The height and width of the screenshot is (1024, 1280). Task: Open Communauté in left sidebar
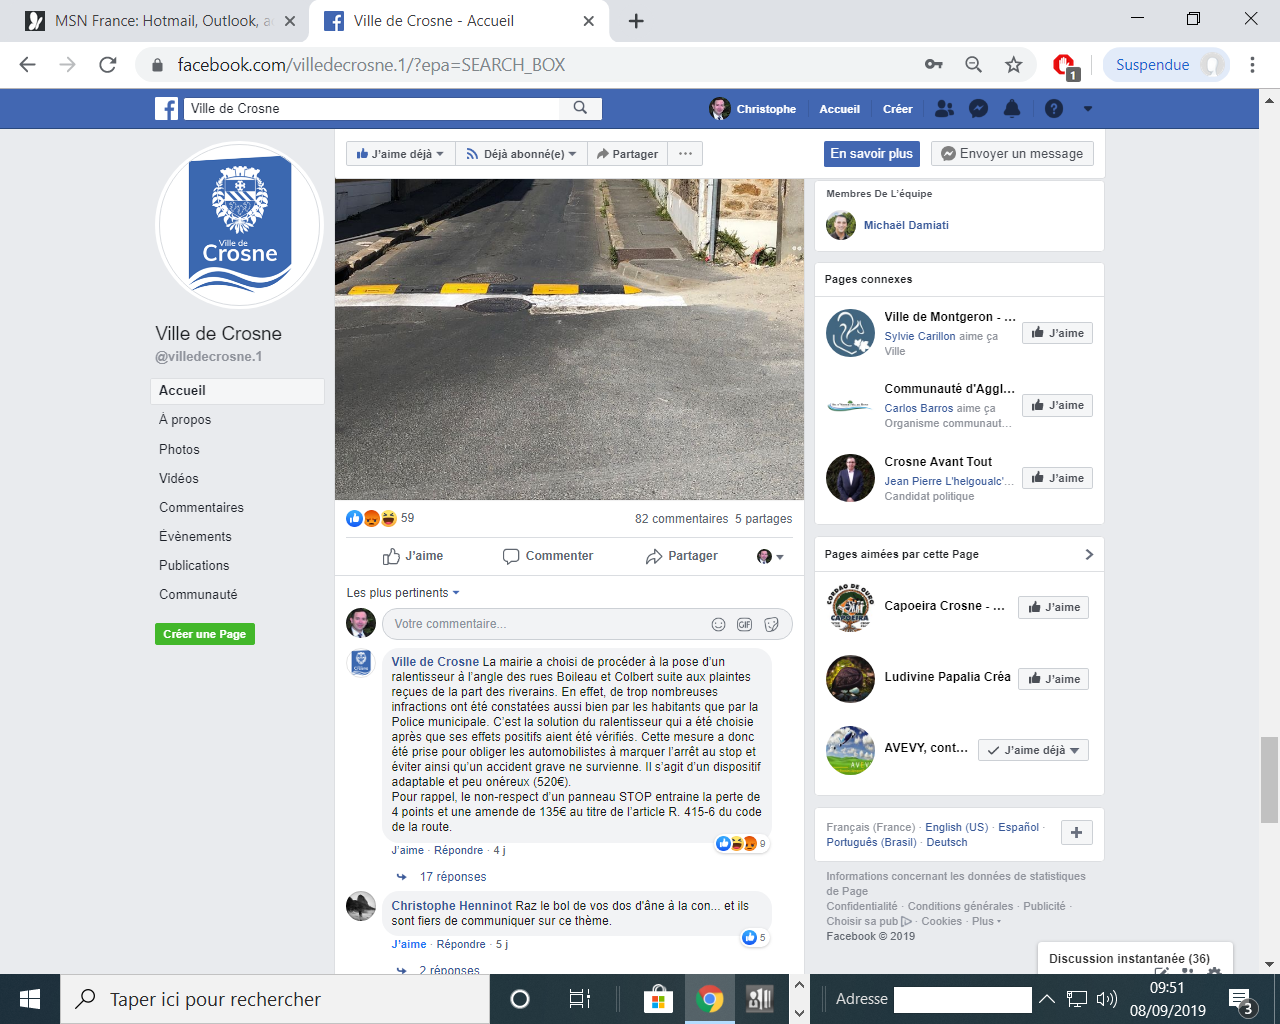coord(198,594)
